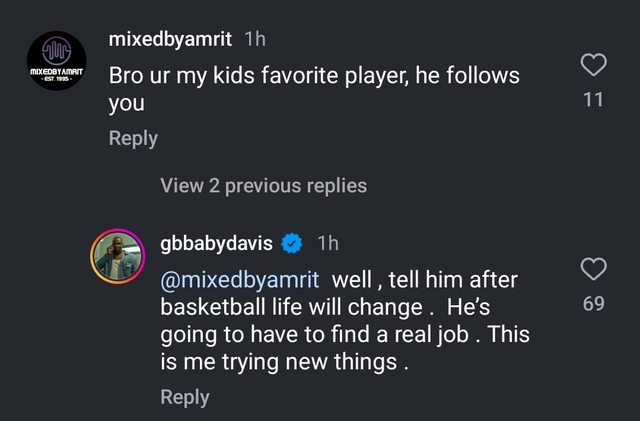Click the word 'you' ending the first comment
The width and height of the screenshot is (640, 421).
[126, 103]
